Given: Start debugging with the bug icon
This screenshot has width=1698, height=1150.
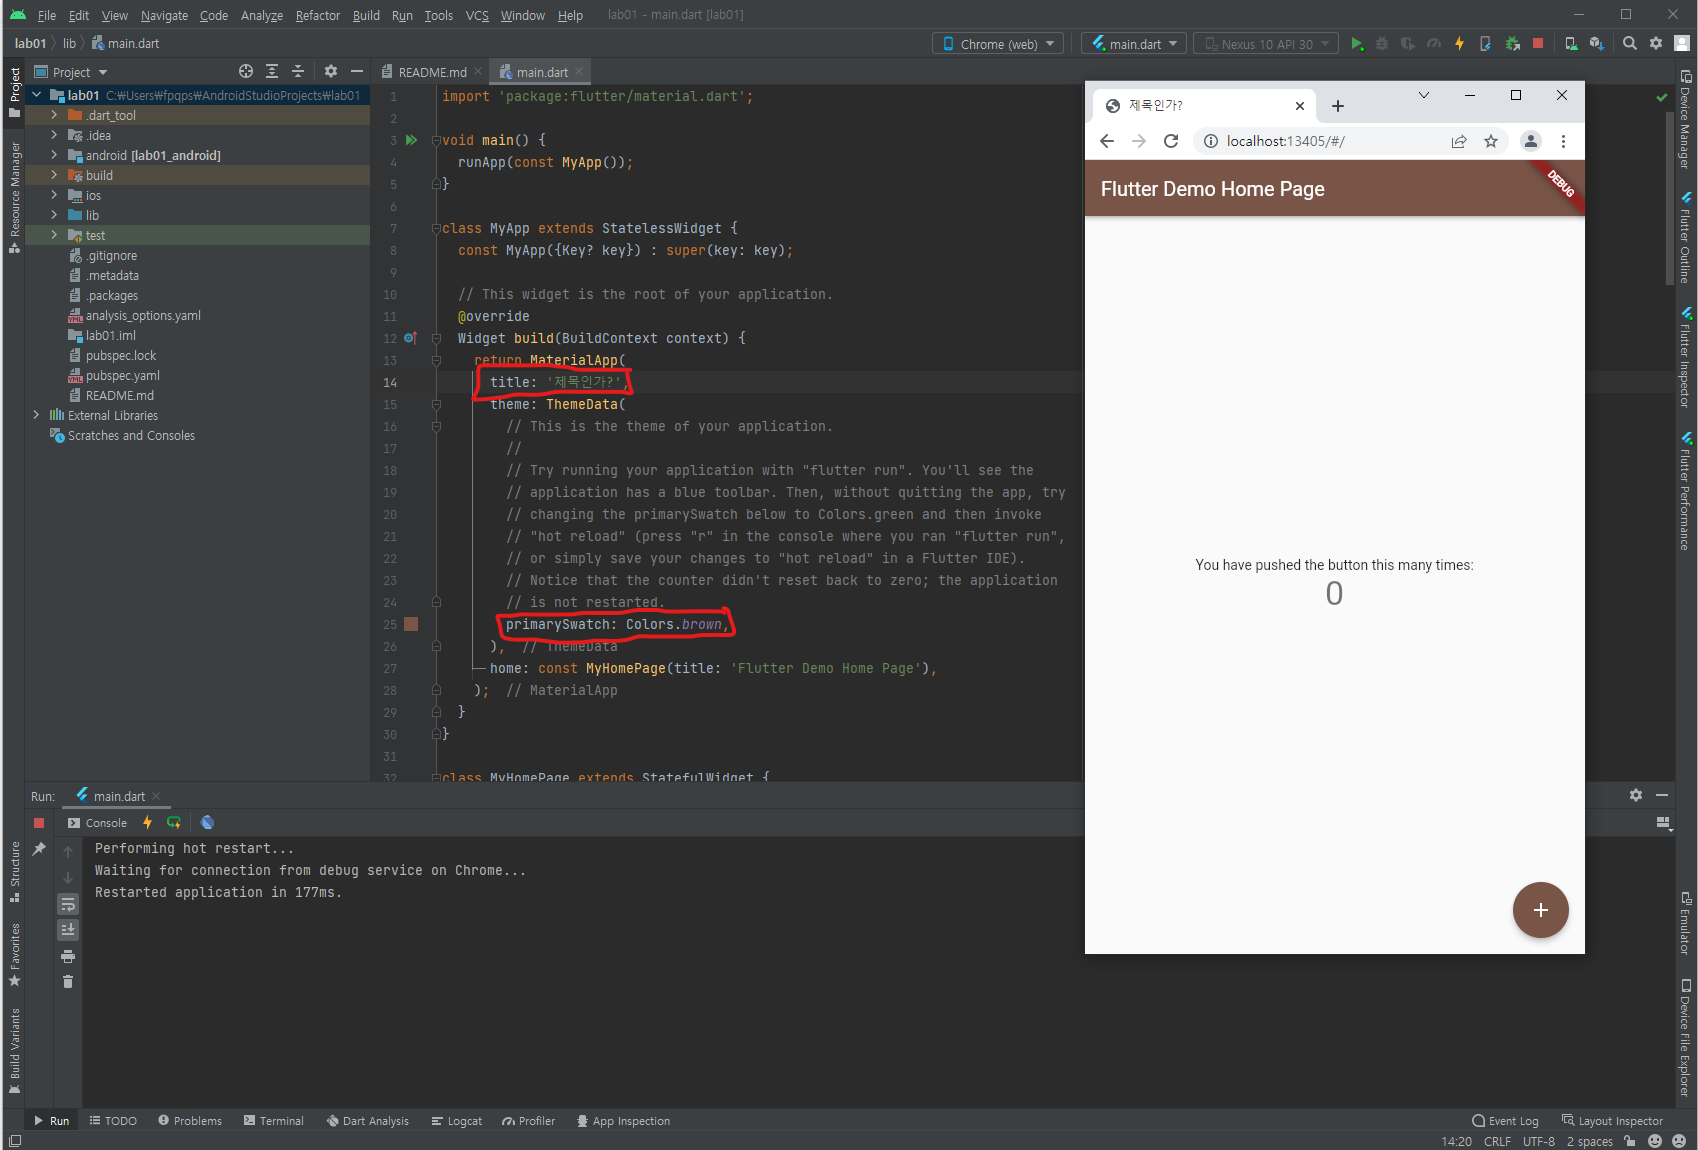Looking at the screenshot, I should pyautogui.click(x=1382, y=44).
